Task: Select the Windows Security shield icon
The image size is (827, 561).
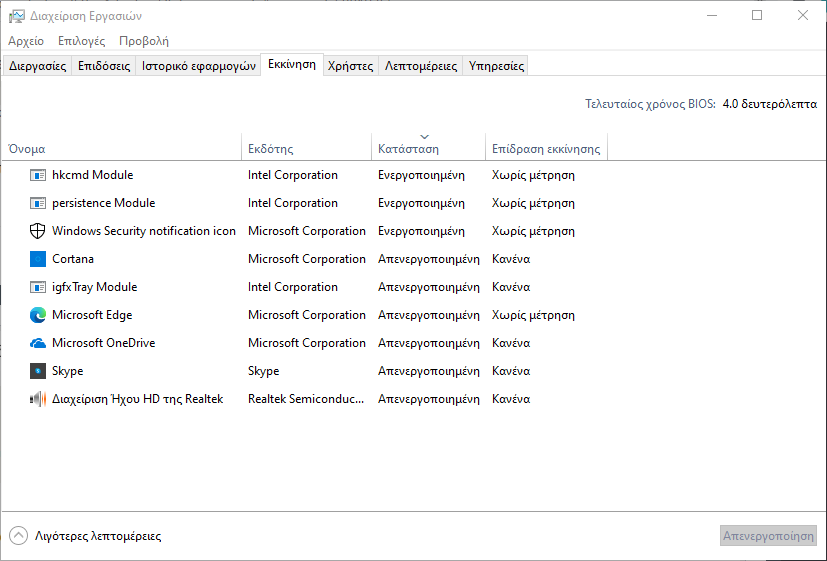Action: click(38, 231)
